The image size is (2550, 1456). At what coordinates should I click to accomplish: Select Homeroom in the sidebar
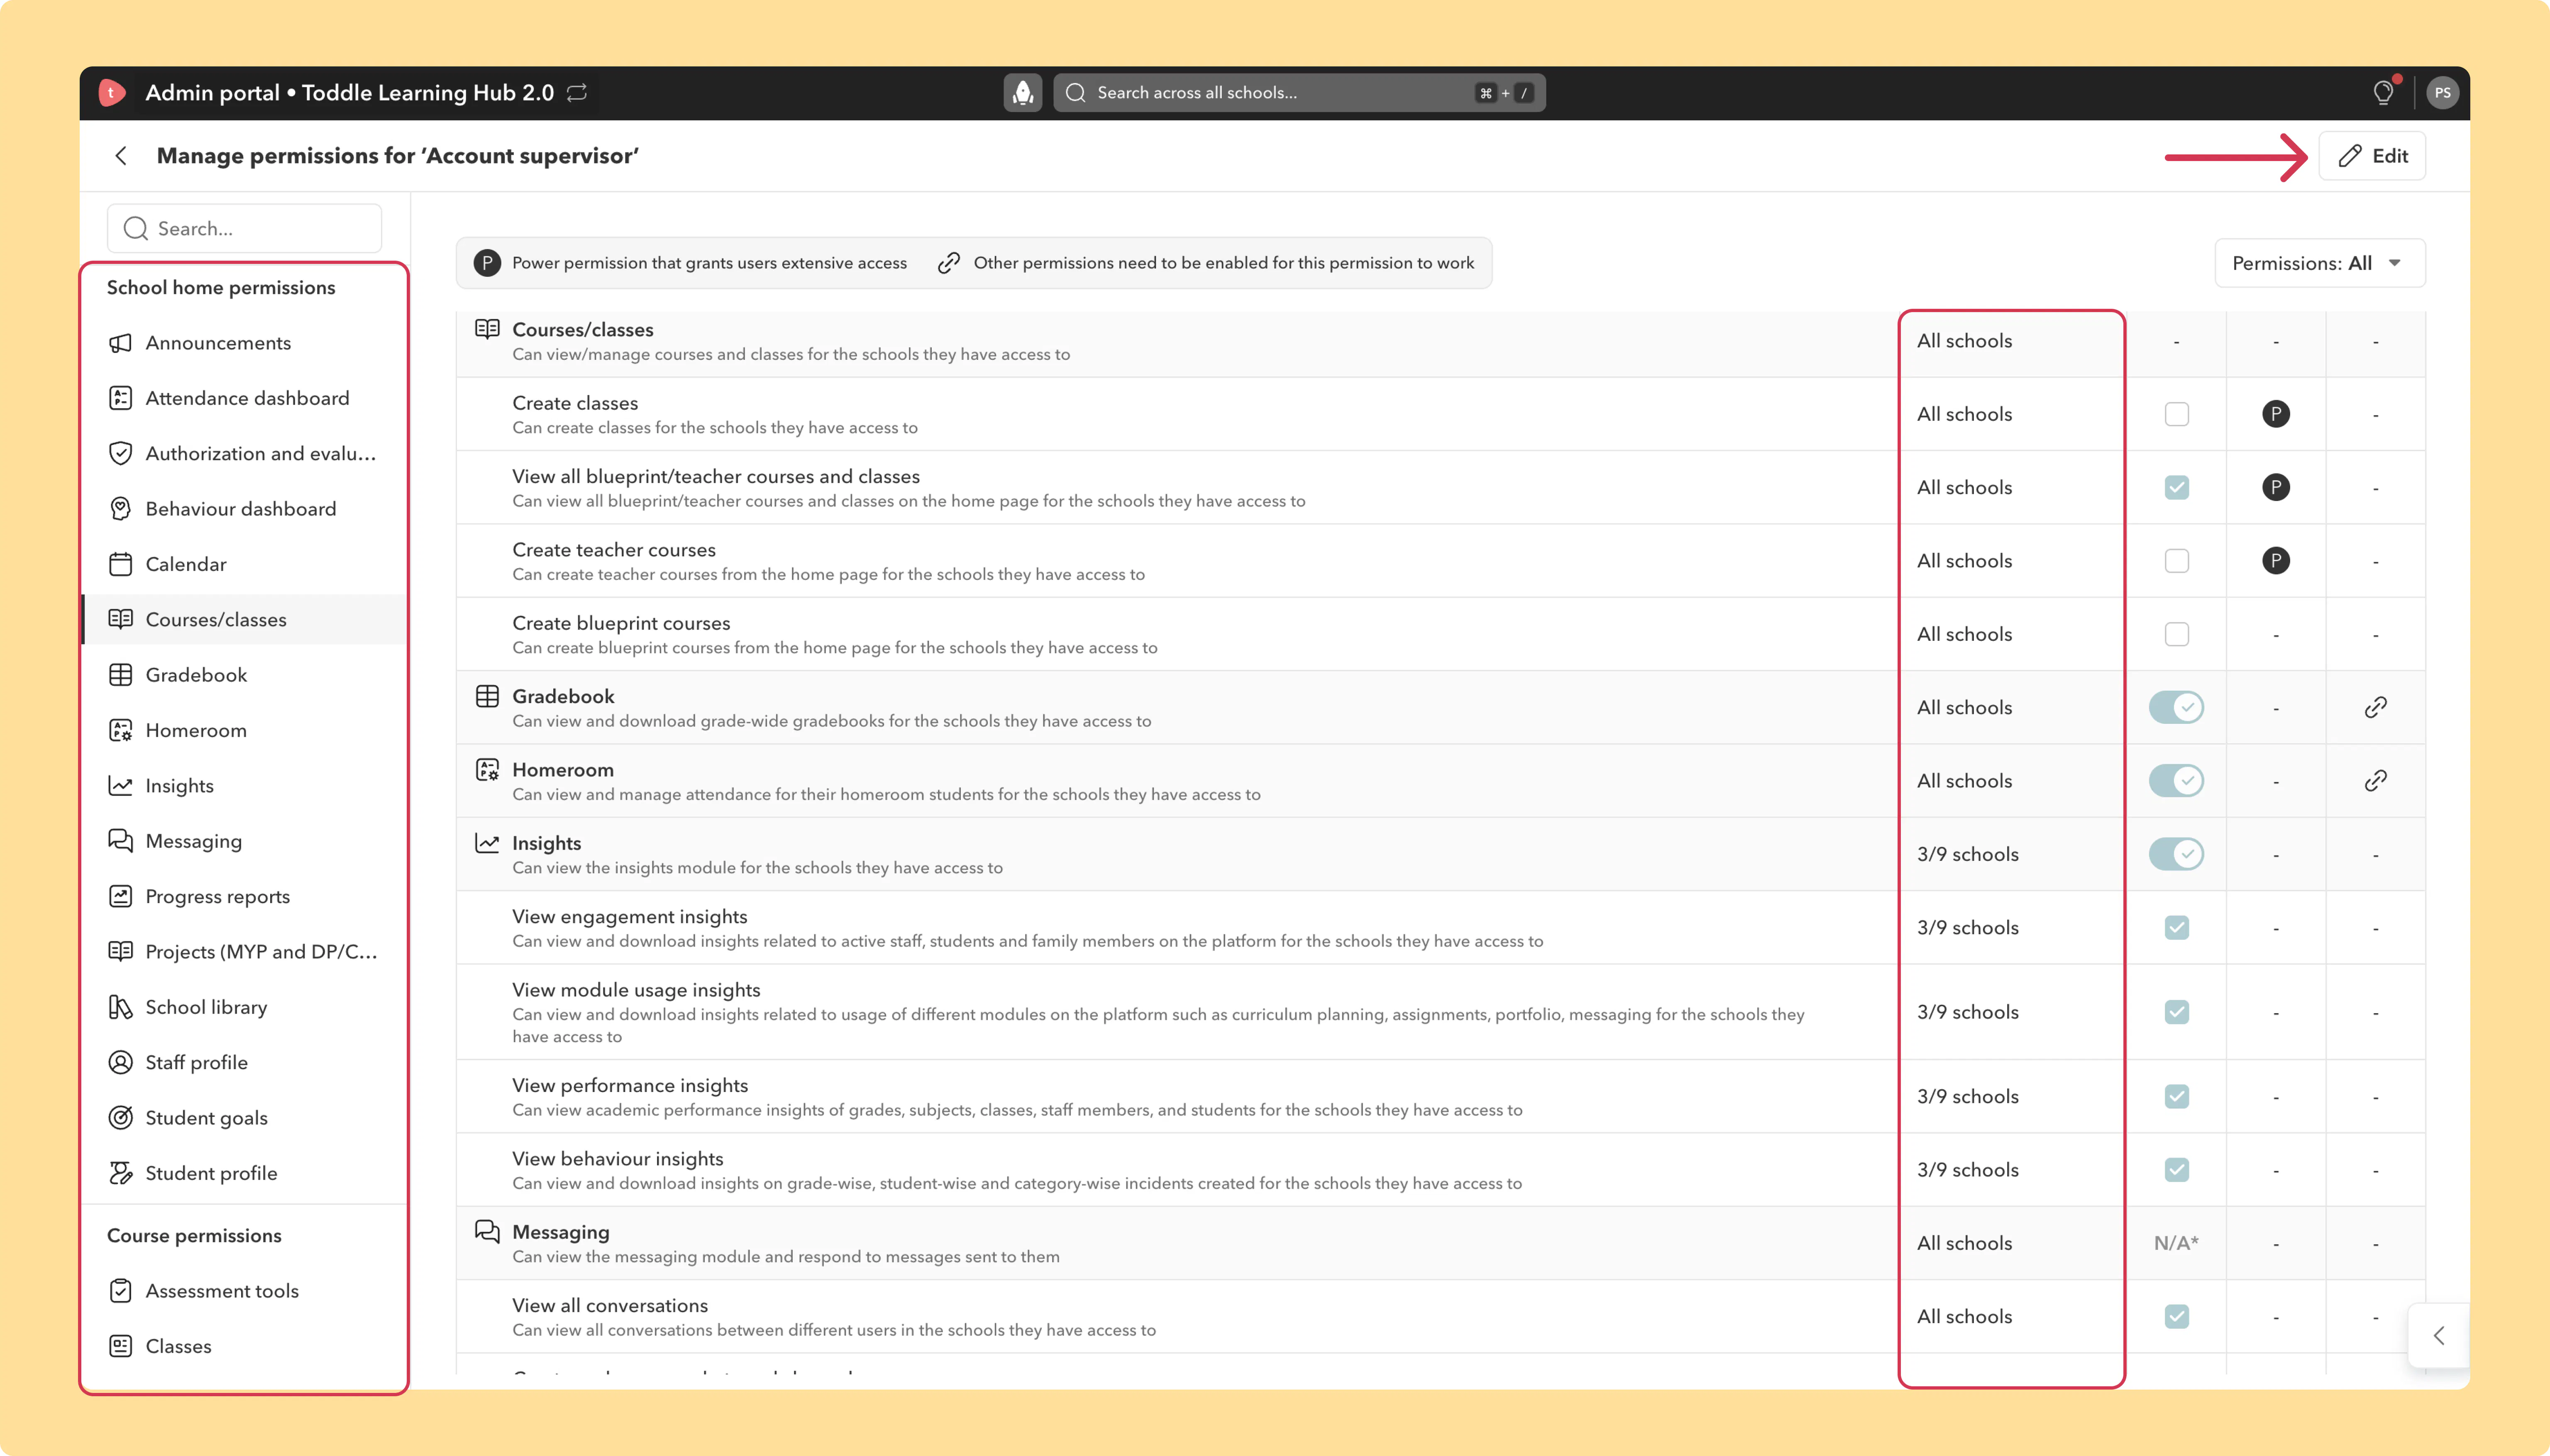pyautogui.click(x=245, y=731)
